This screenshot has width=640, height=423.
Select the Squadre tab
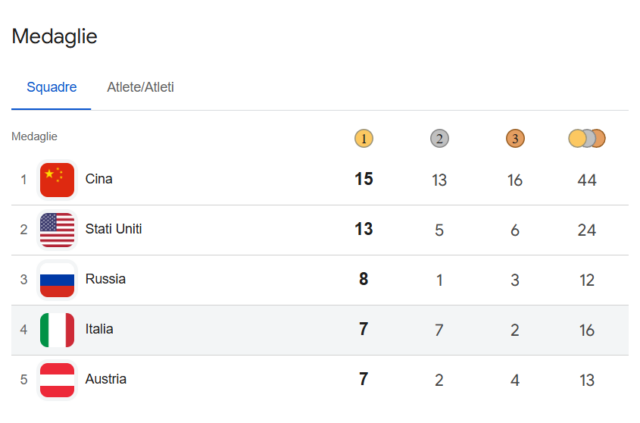(x=51, y=87)
